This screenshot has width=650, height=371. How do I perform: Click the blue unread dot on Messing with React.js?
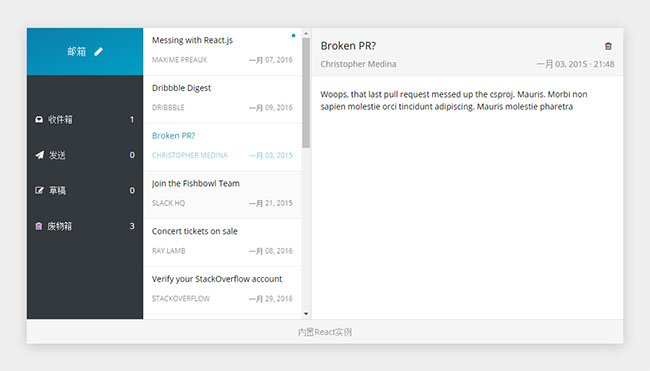[x=293, y=36]
